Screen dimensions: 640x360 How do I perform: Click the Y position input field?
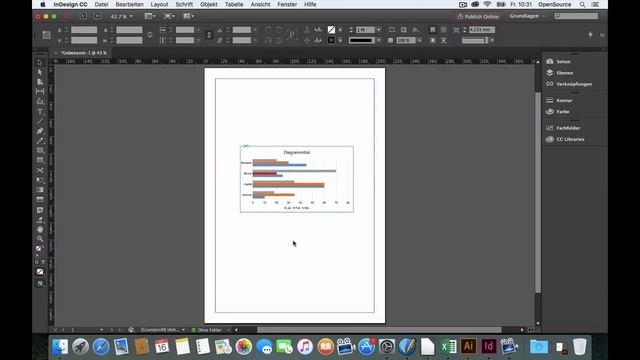click(x=84, y=40)
